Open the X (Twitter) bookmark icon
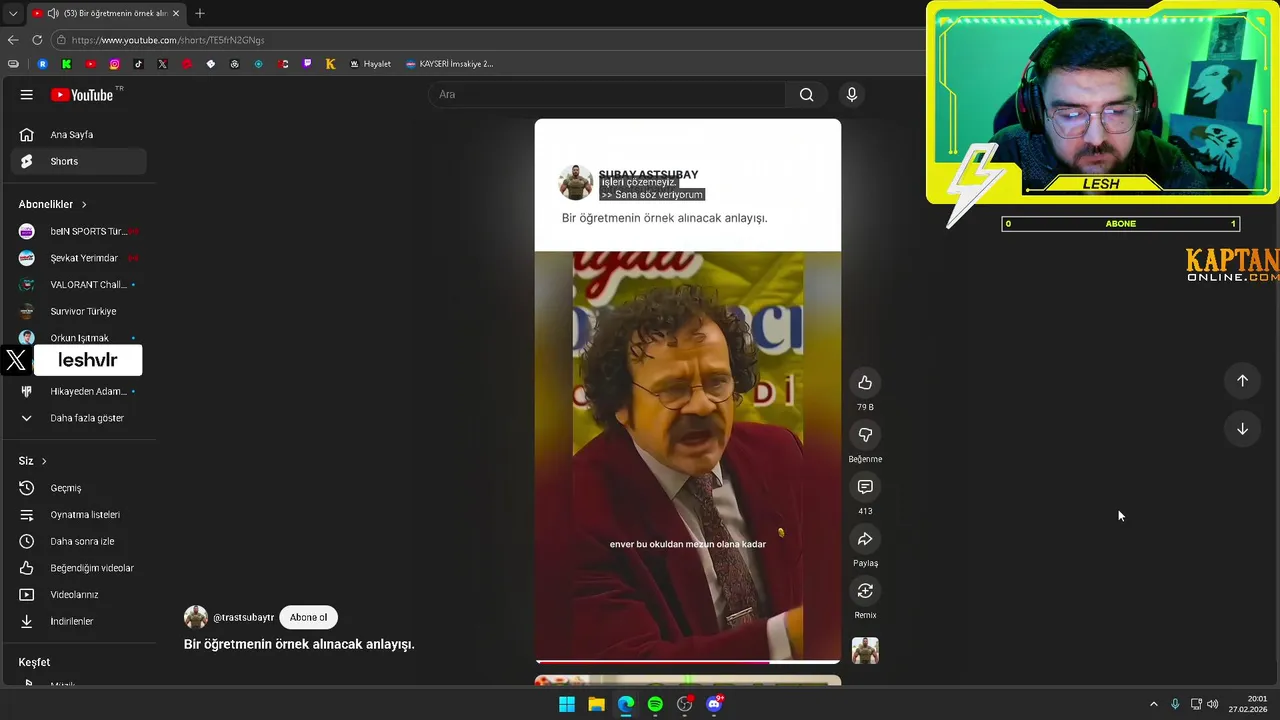 point(162,64)
